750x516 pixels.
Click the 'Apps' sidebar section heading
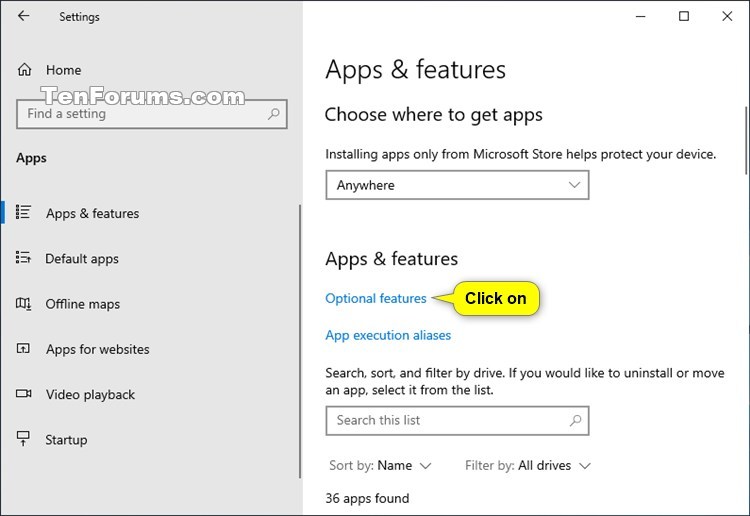(31, 158)
